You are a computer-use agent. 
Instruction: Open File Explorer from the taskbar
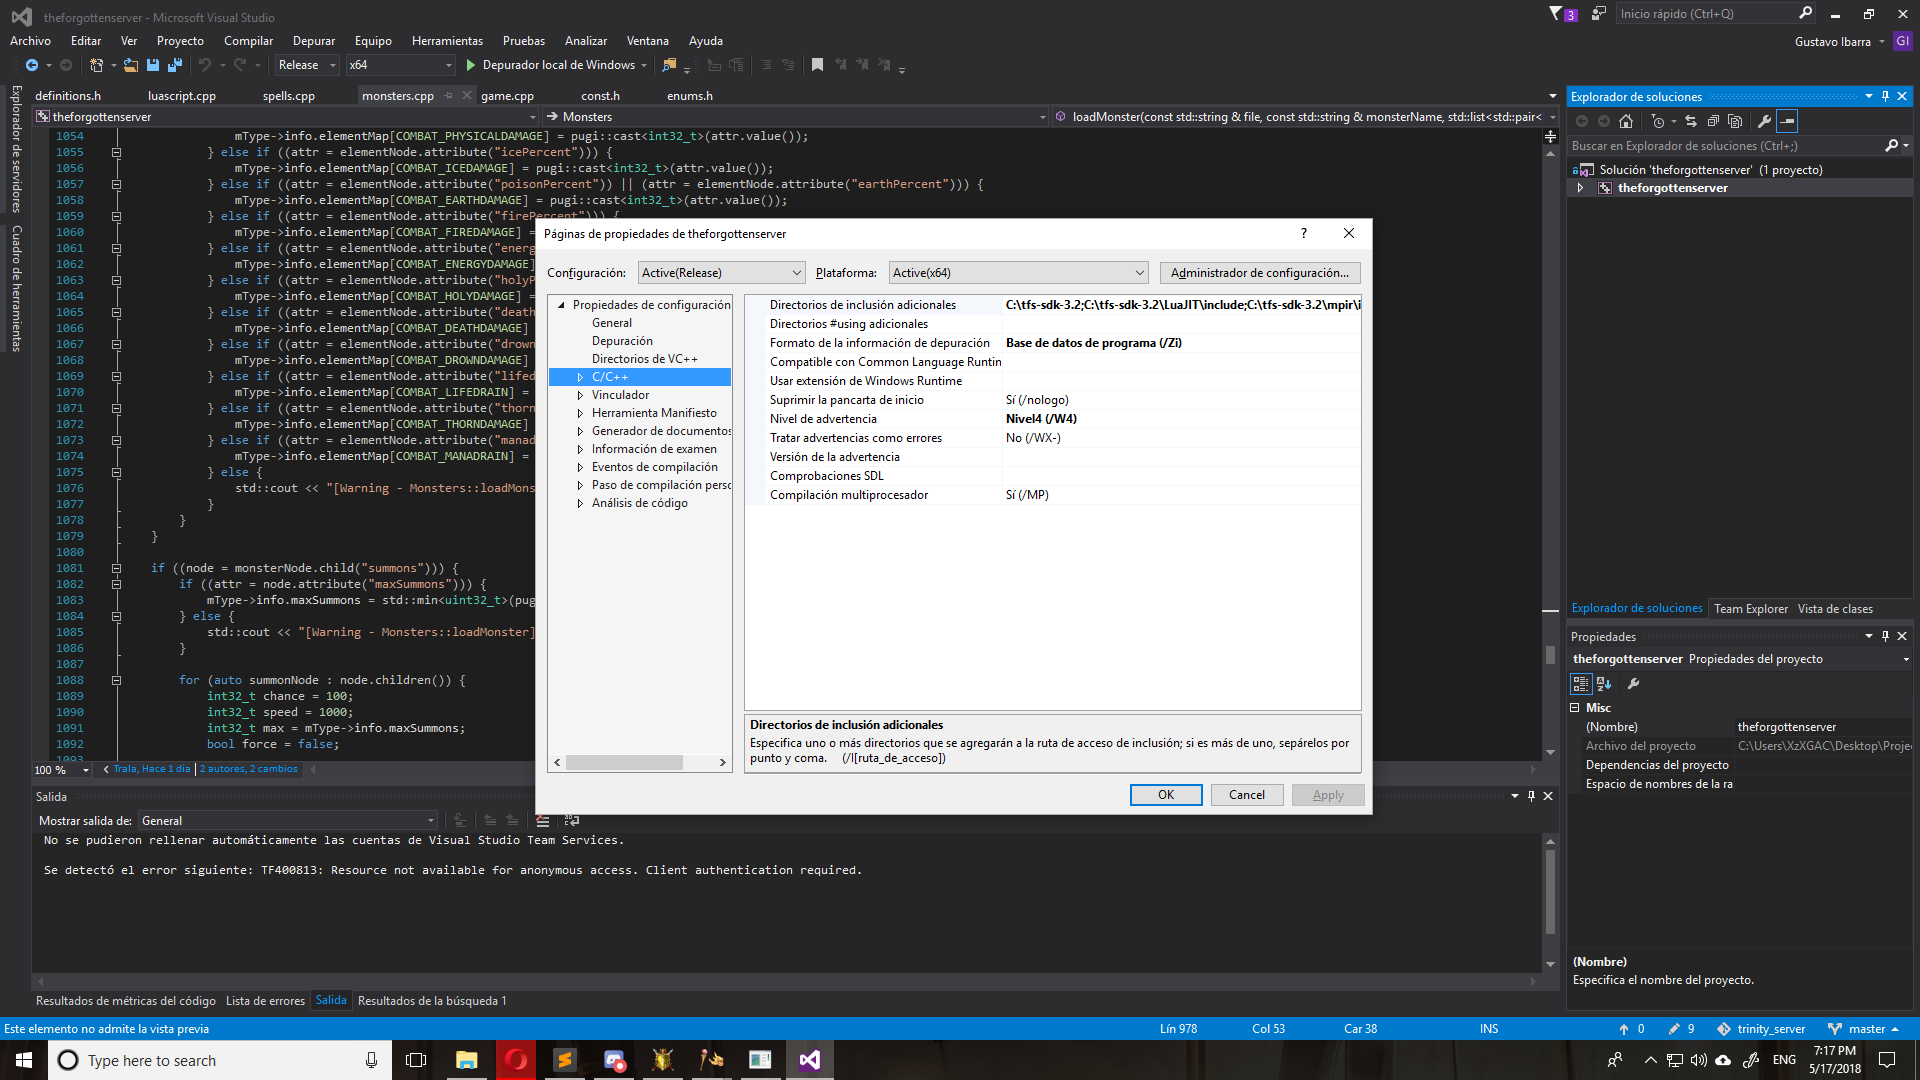(x=467, y=1060)
